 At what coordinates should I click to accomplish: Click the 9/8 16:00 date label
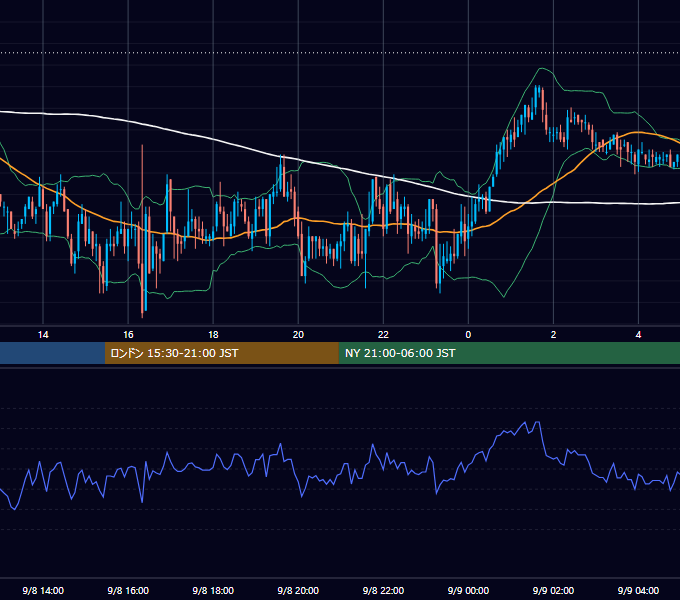(128, 590)
